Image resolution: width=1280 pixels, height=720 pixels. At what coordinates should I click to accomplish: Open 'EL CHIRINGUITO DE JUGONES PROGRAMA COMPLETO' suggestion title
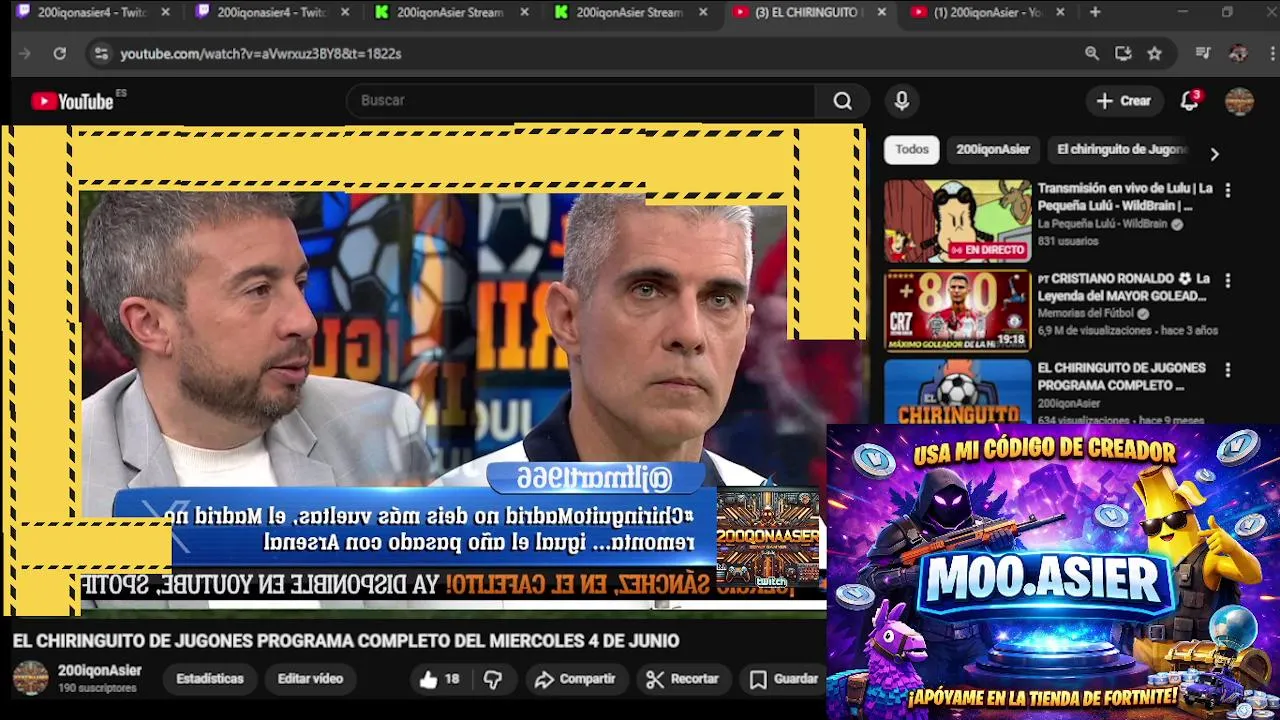click(x=1121, y=377)
